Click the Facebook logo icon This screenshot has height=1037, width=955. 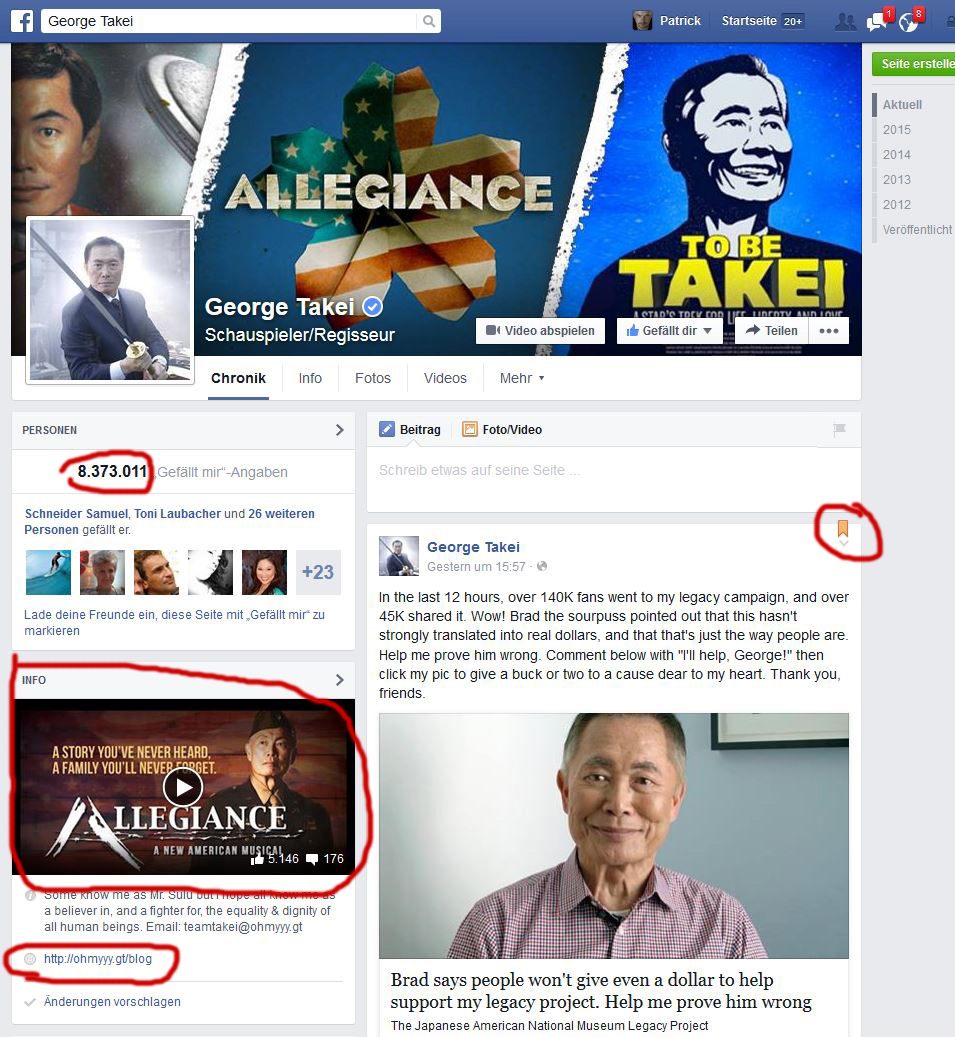(x=22, y=21)
